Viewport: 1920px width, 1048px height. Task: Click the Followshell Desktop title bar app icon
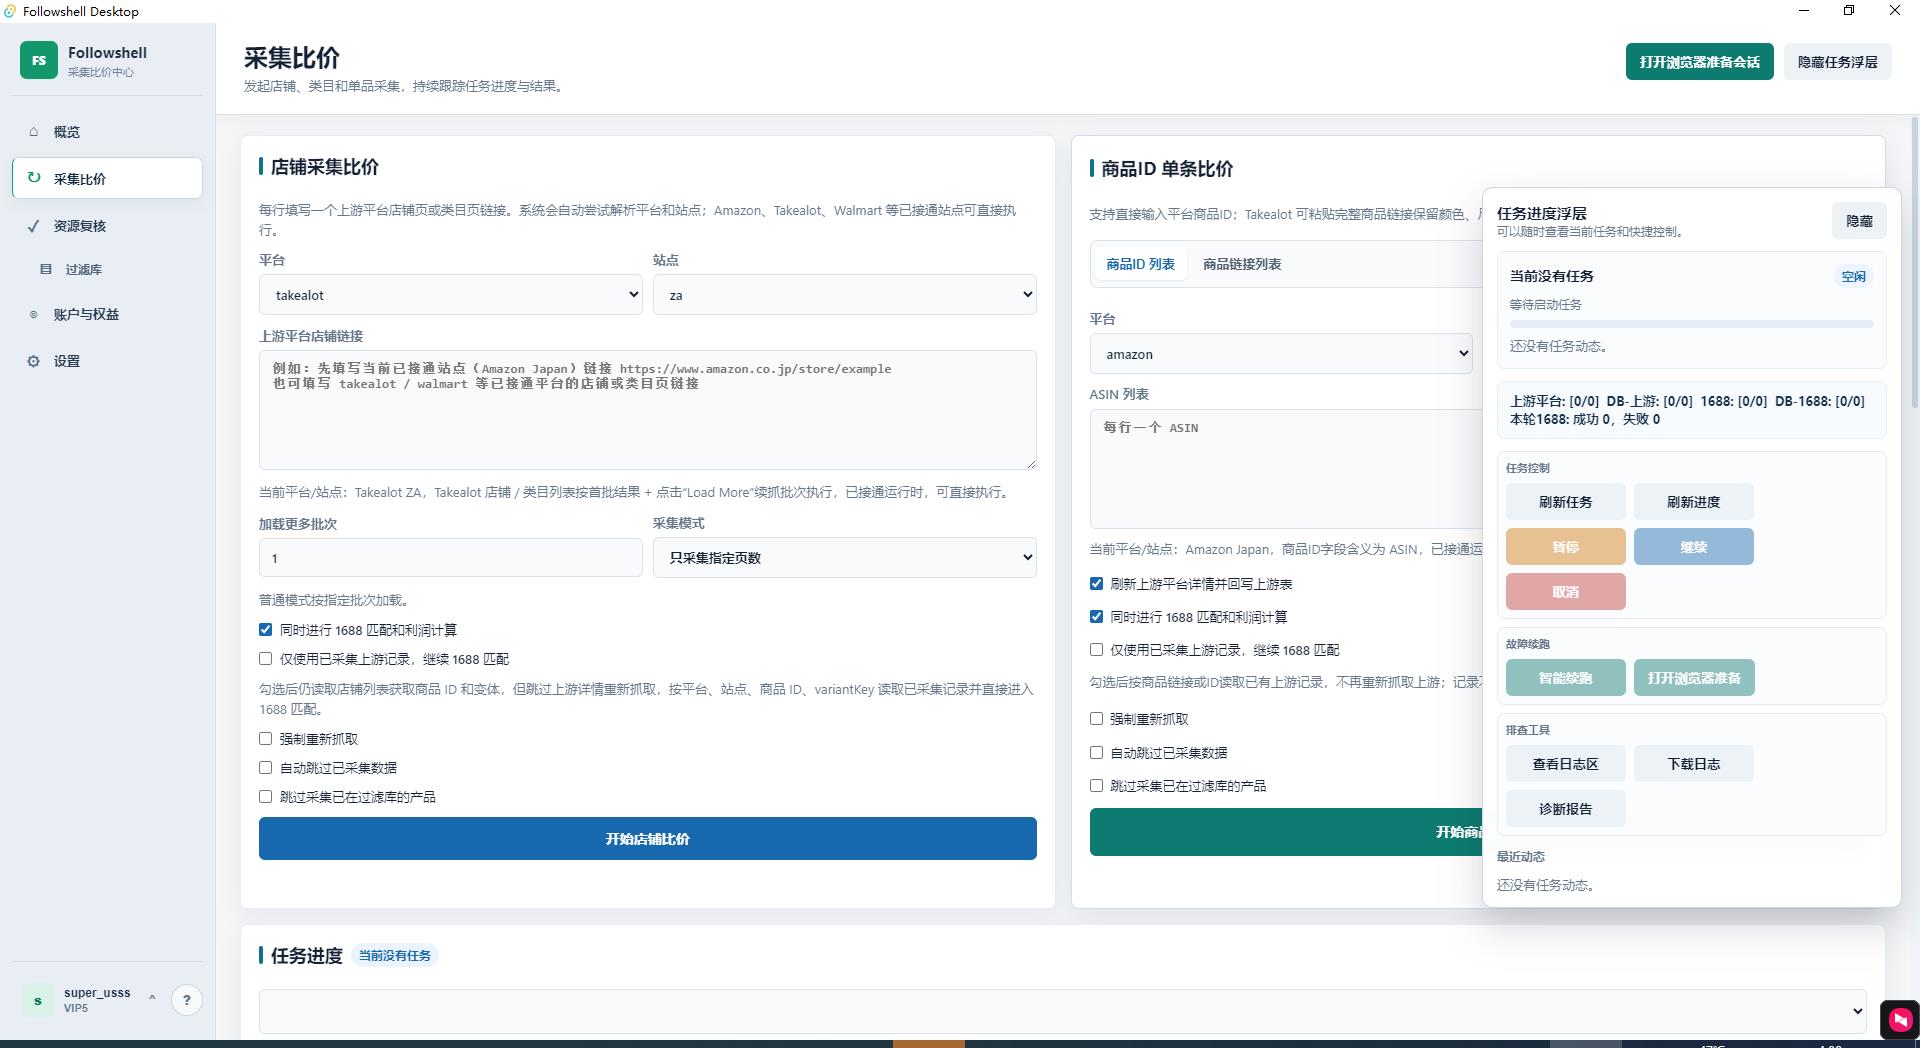pyautogui.click(x=10, y=11)
